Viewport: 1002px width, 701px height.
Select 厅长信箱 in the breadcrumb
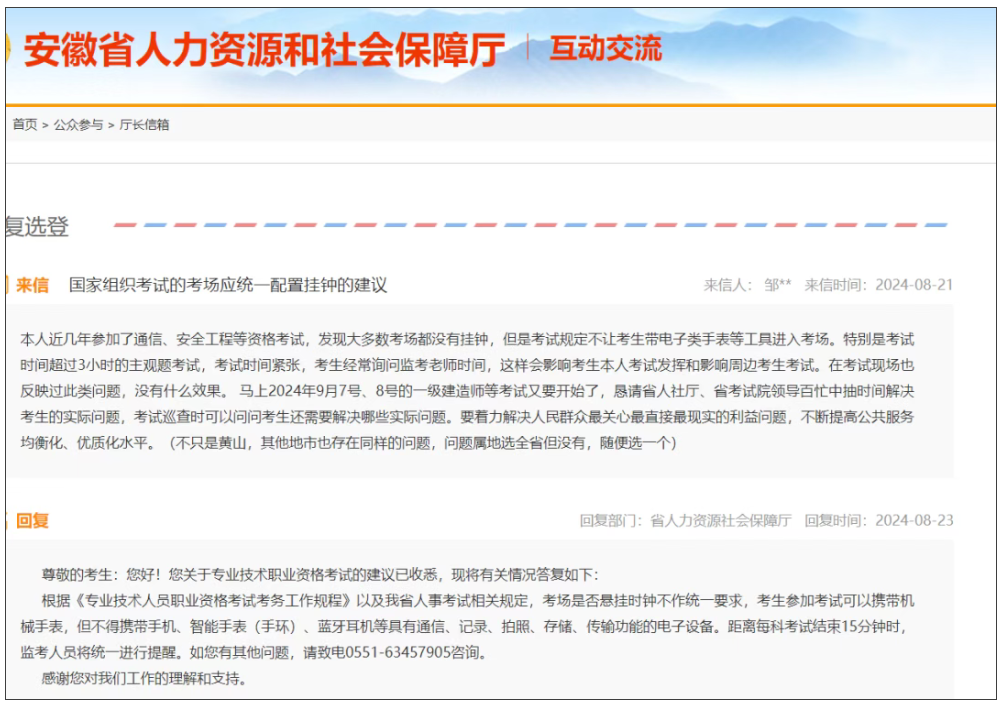pos(144,125)
